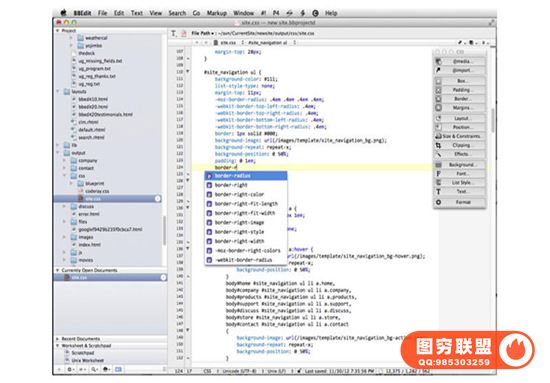
Task: Open index.html in the project list
Action: (90, 245)
